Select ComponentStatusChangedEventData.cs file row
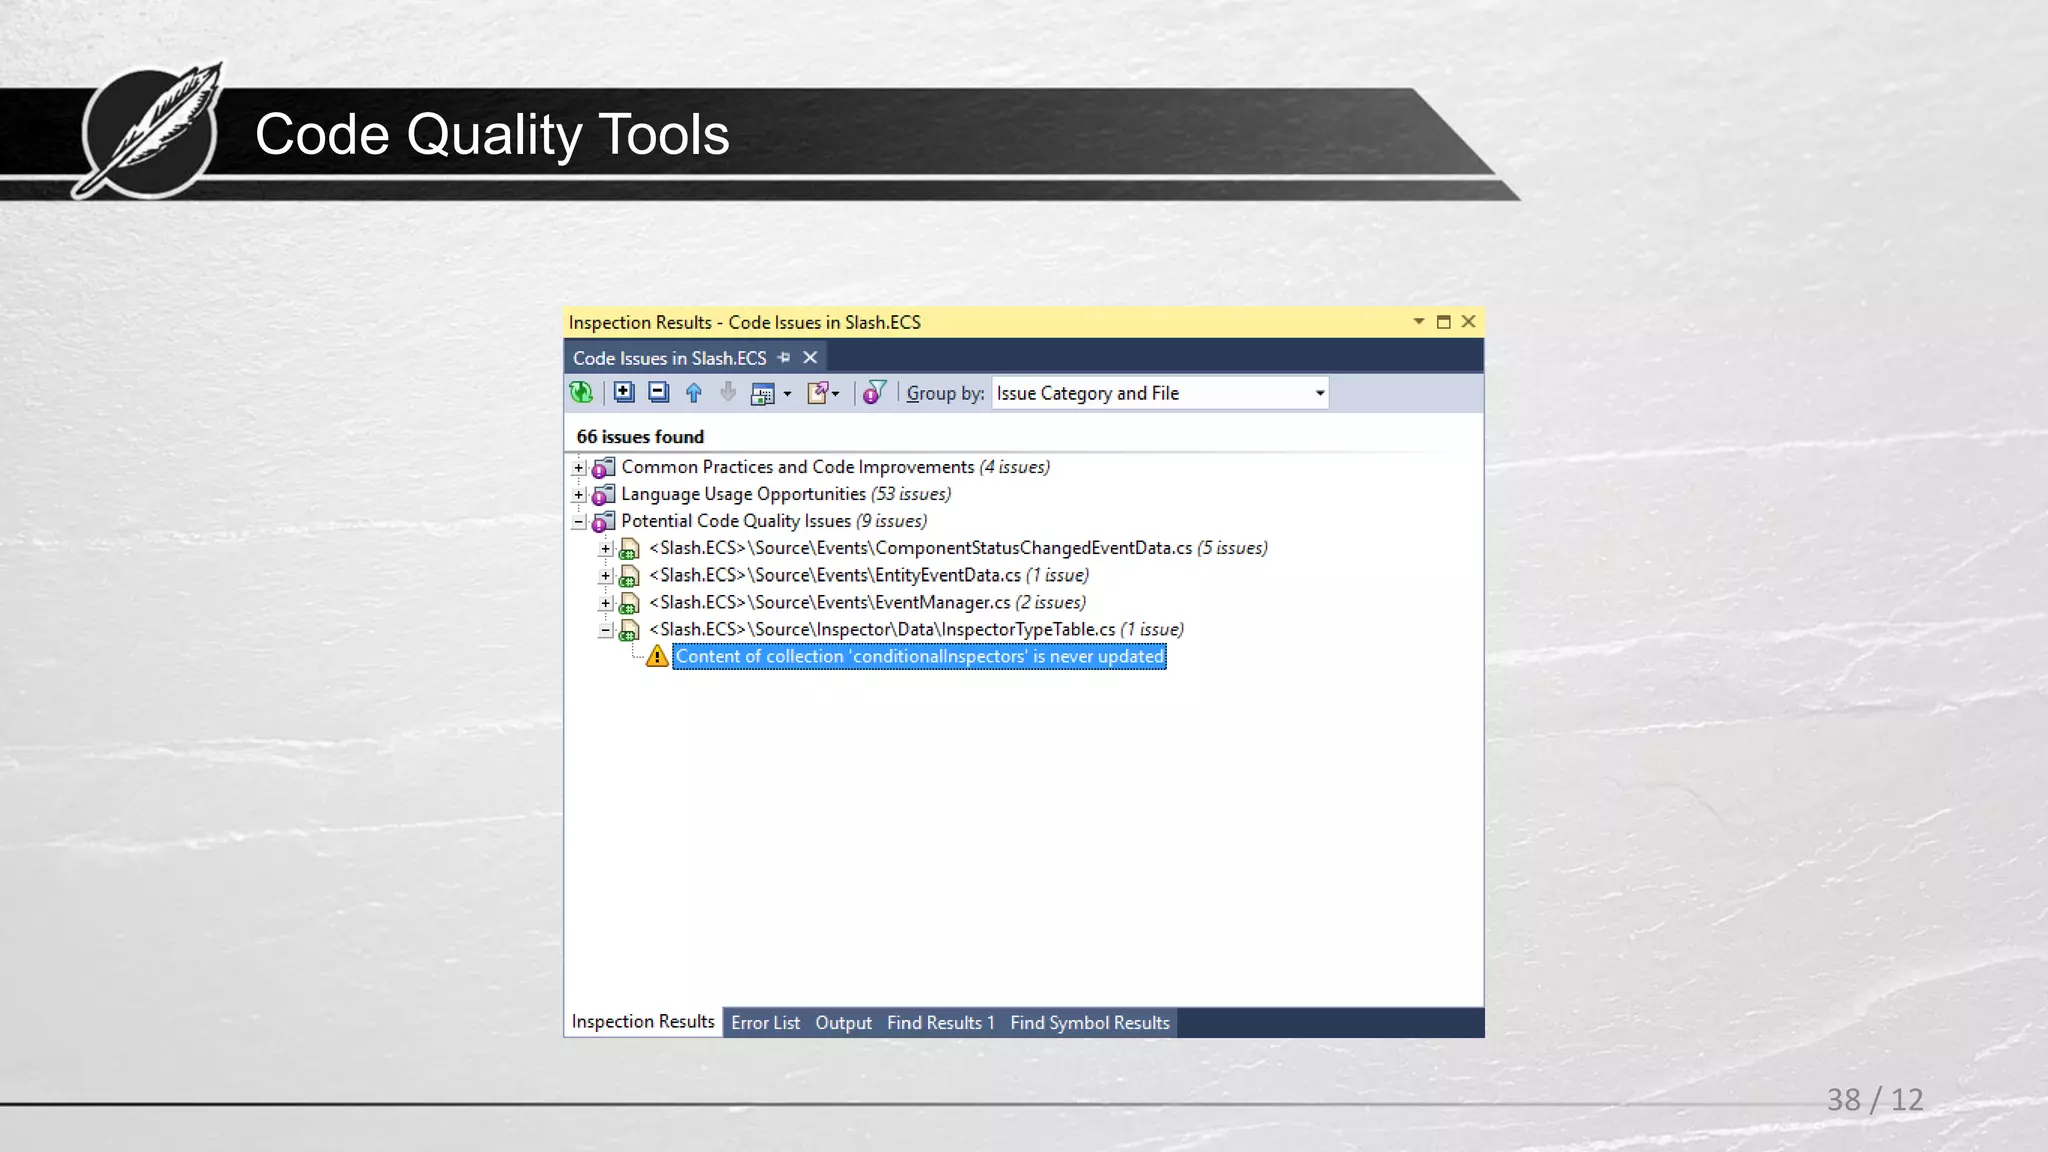 [x=958, y=548]
